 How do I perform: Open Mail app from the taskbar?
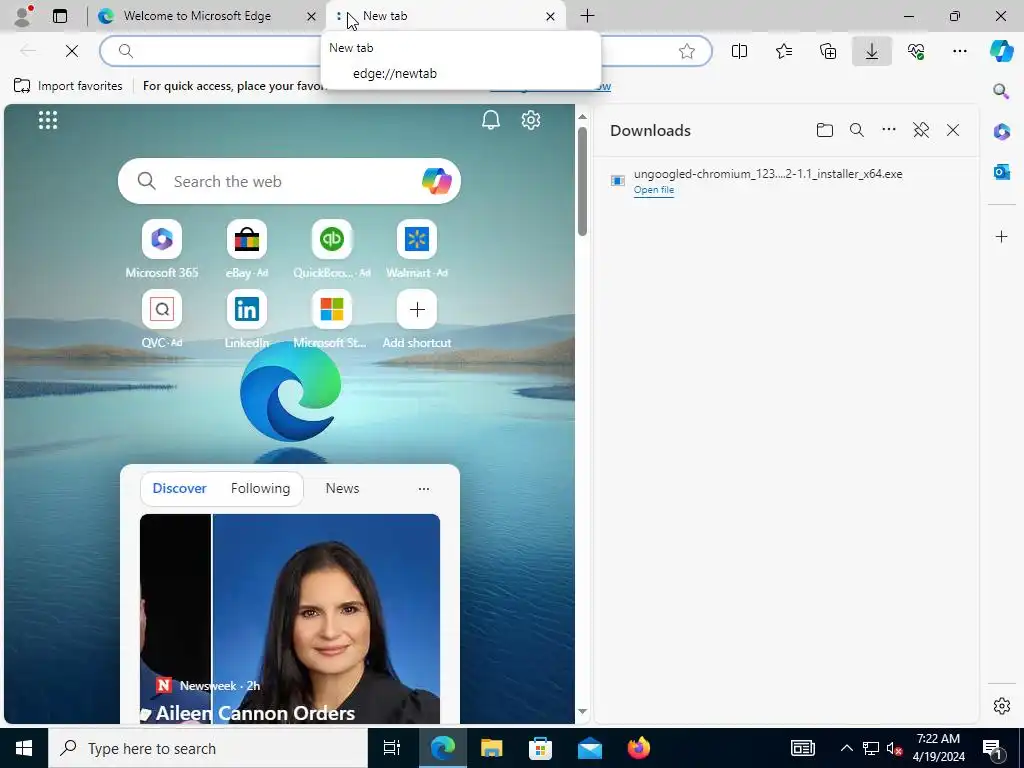590,748
